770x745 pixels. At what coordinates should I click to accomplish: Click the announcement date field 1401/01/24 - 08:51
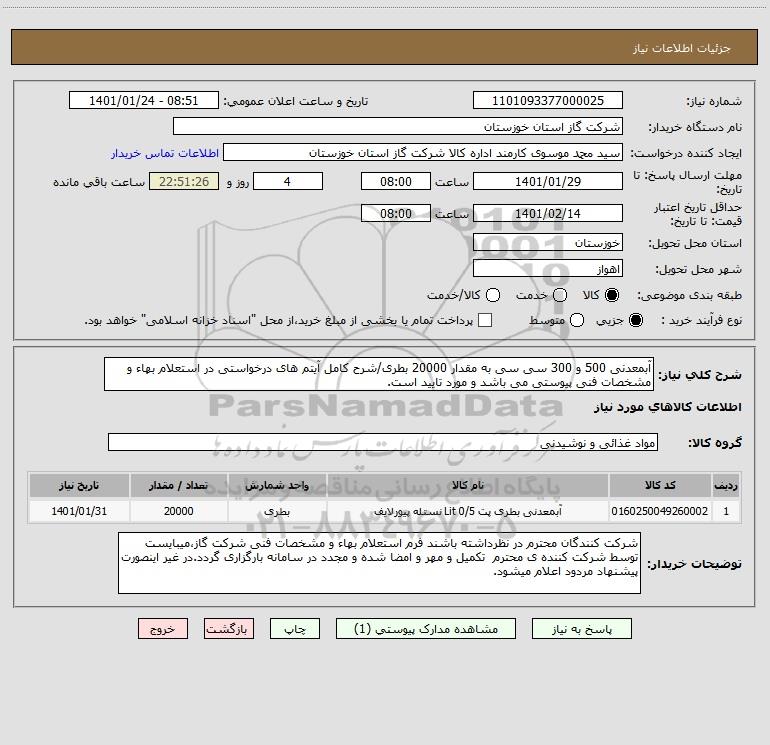click(143, 101)
